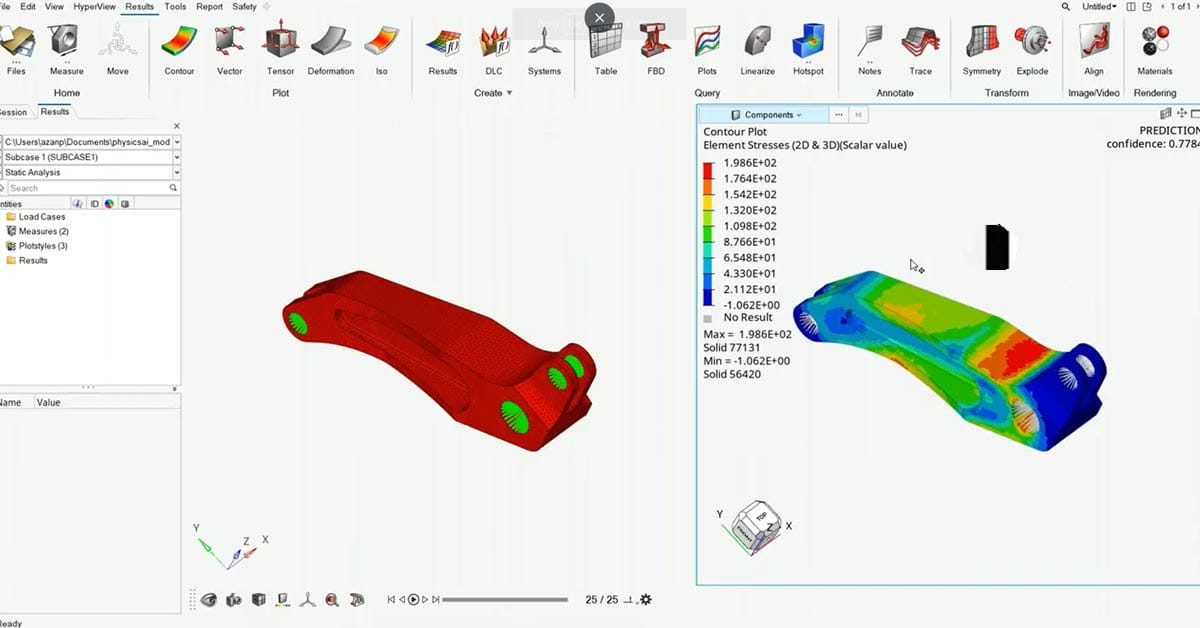Open the Vector plot tool
The width and height of the screenshot is (1200, 628).
(x=229, y=45)
